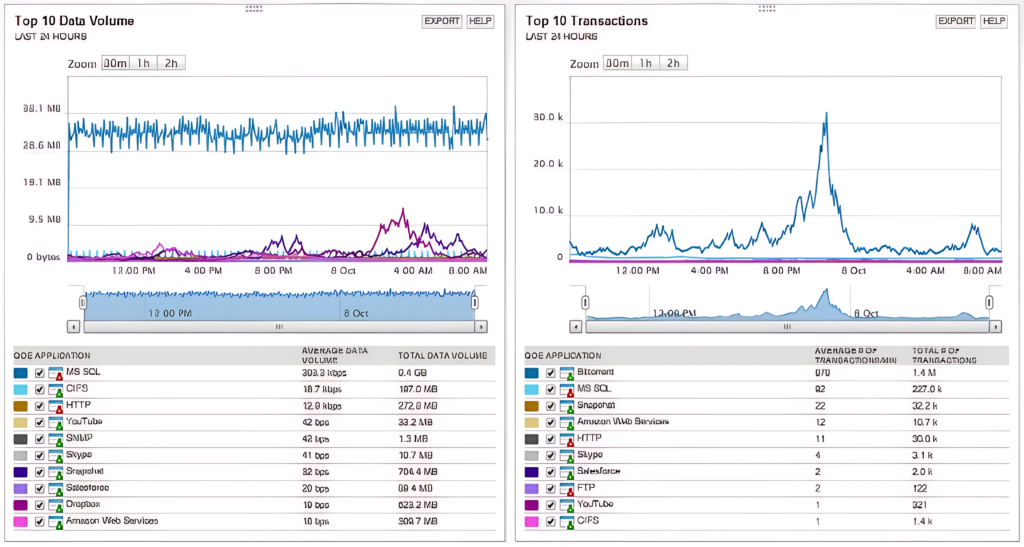Open Help for Top 10 Transactions
This screenshot has width=1024, height=547.
pyautogui.click(x=993, y=21)
